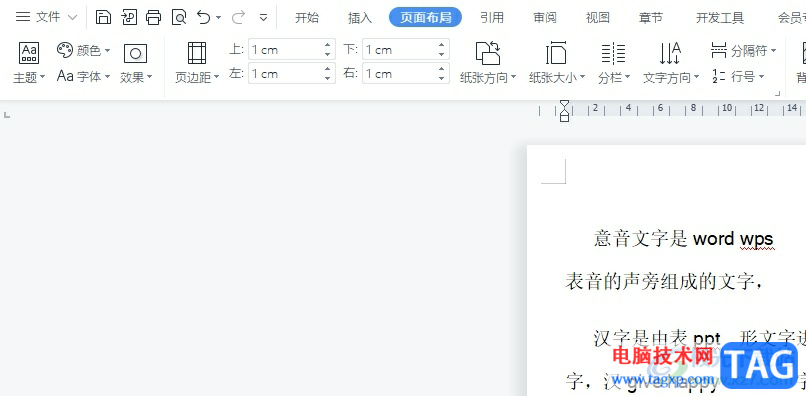This screenshot has width=806, height=396.
Task: Open Print Preview icon
Action: pos(179,17)
